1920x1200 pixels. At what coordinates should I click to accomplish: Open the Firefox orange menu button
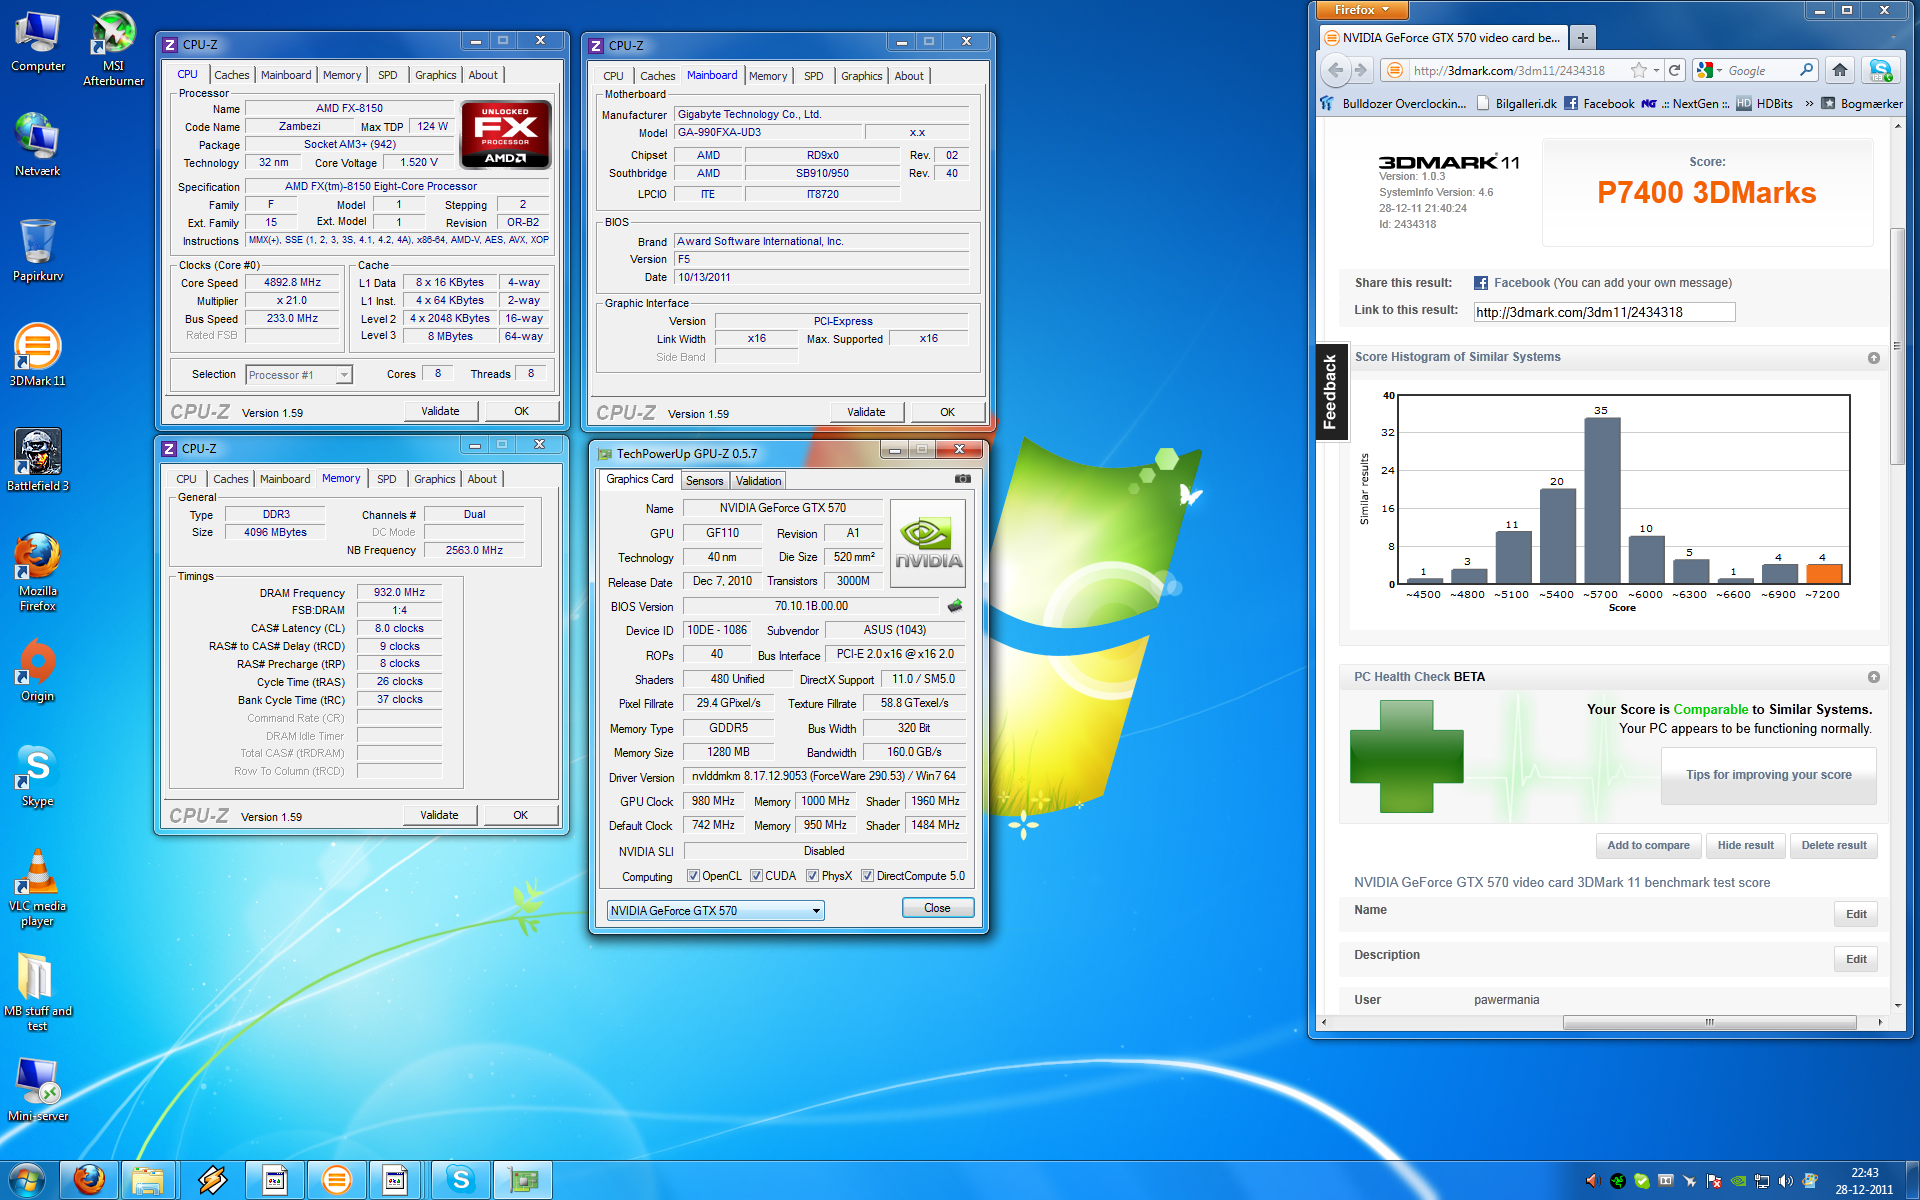point(1362,10)
